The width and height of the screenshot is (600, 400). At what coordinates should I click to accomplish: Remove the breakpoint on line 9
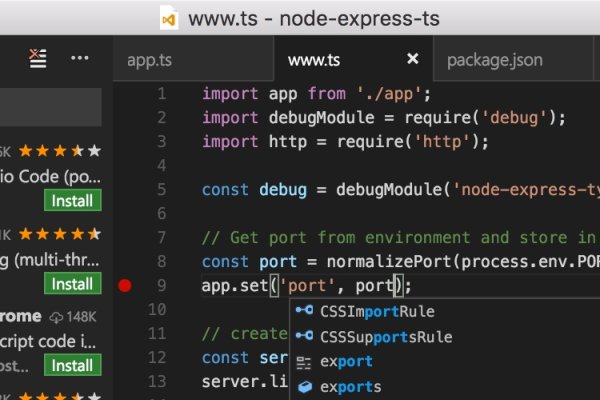pos(125,286)
